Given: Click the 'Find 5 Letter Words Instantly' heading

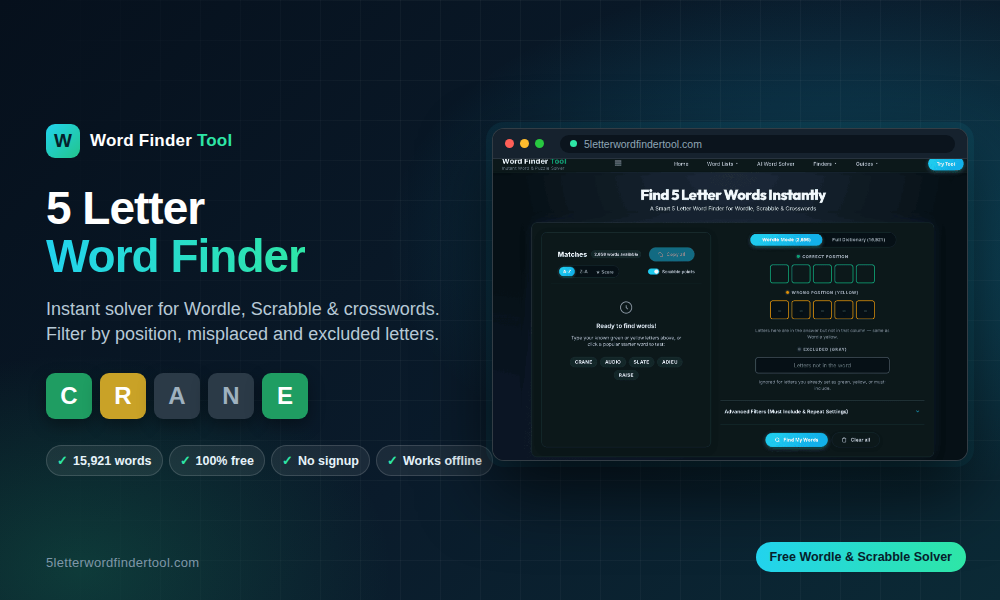Looking at the screenshot, I should 733,194.
